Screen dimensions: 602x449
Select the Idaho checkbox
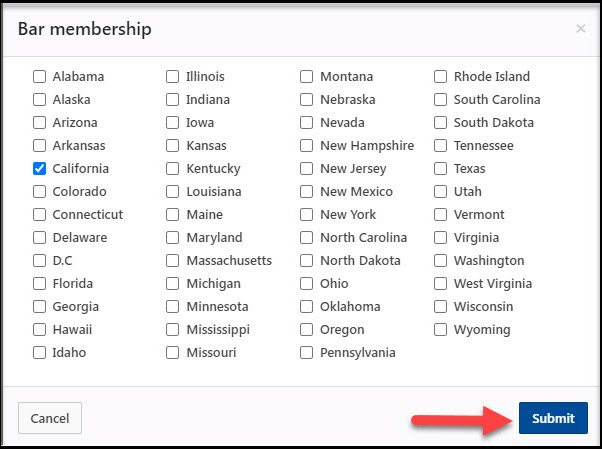click(x=40, y=353)
